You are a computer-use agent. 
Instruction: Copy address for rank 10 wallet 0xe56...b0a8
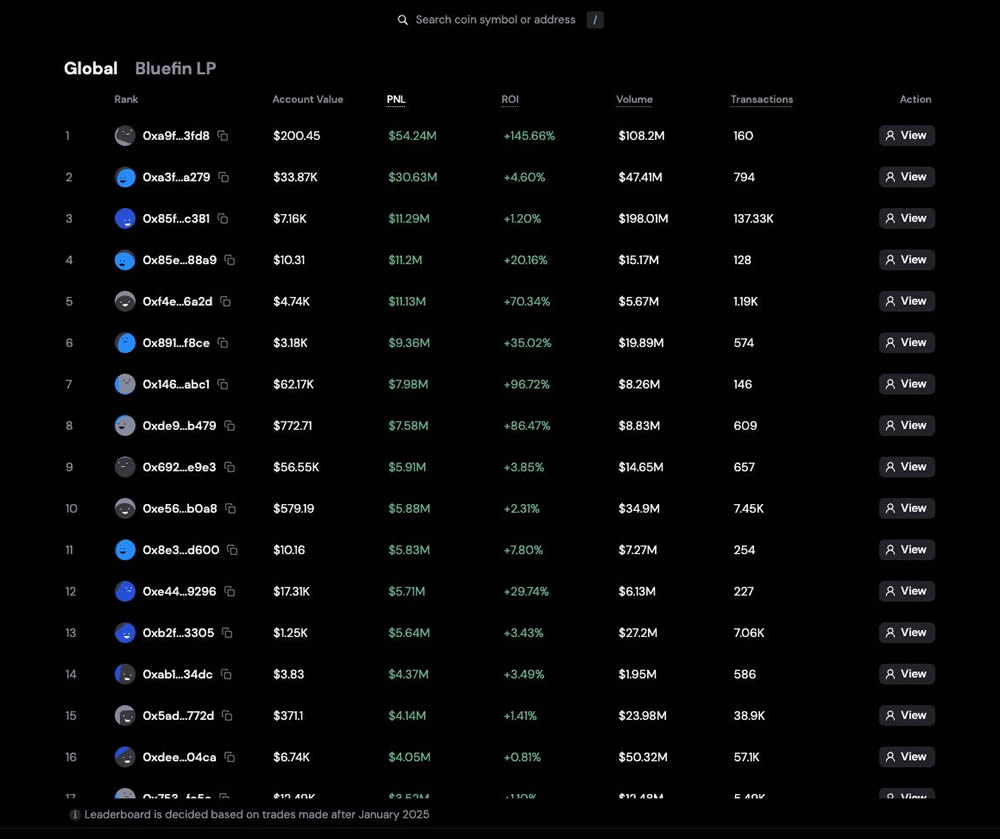231,509
